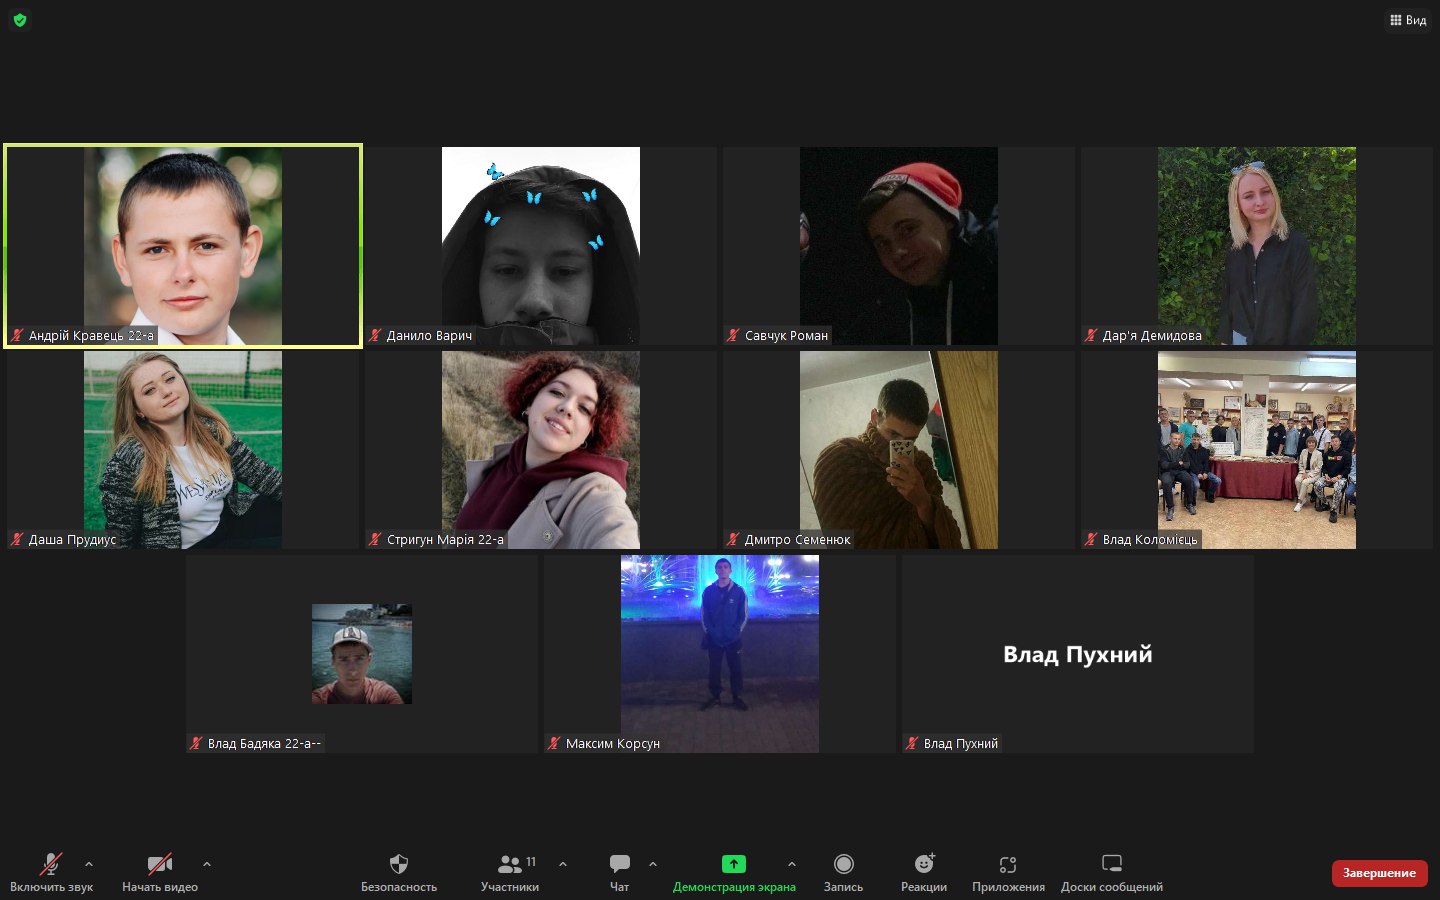The height and width of the screenshot is (900, 1440).
Task: Click muted mic icon beside Влад Пухний label
Action: coord(912,744)
